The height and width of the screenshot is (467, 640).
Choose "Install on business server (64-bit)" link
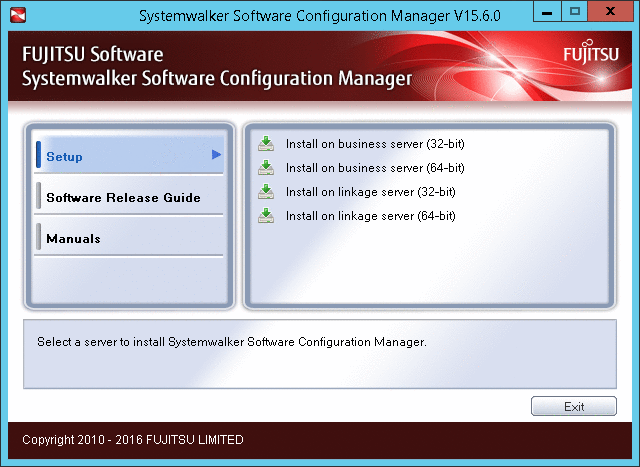[375, 168]
